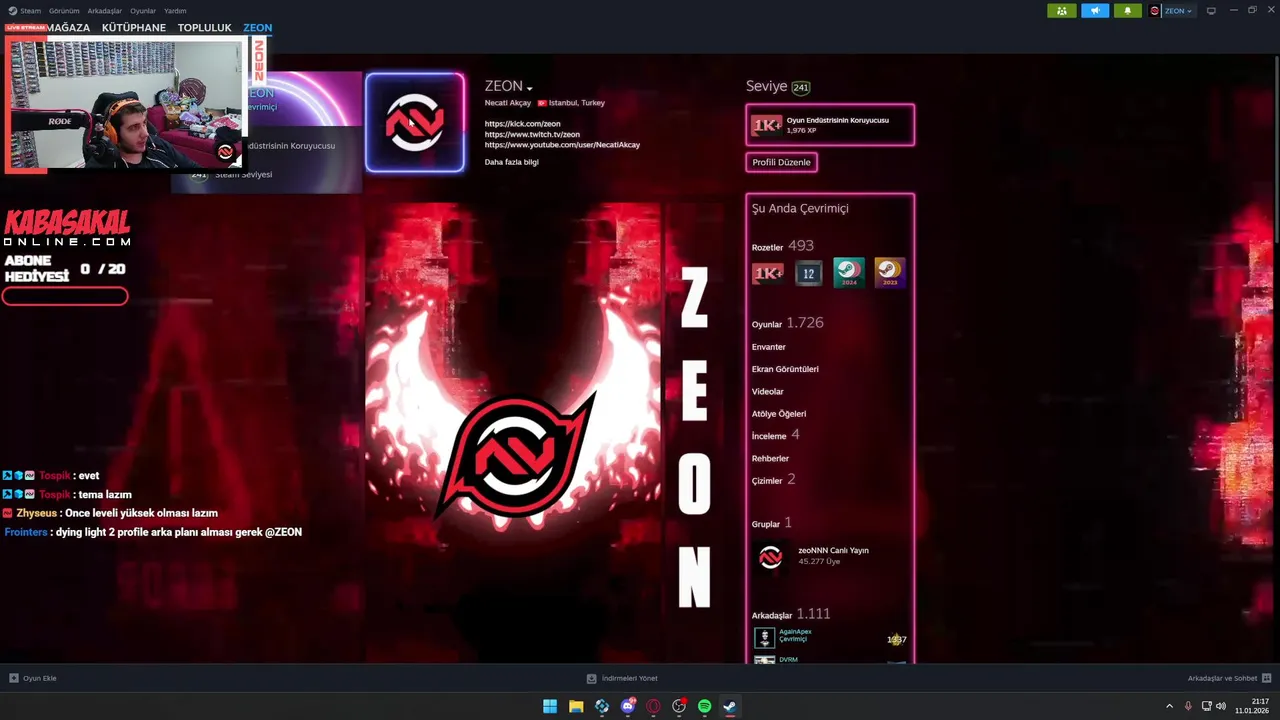This screenshot has height=720, width=1280.
Task: Open the Arkadaşlar menu
Action: coord(105,11)
